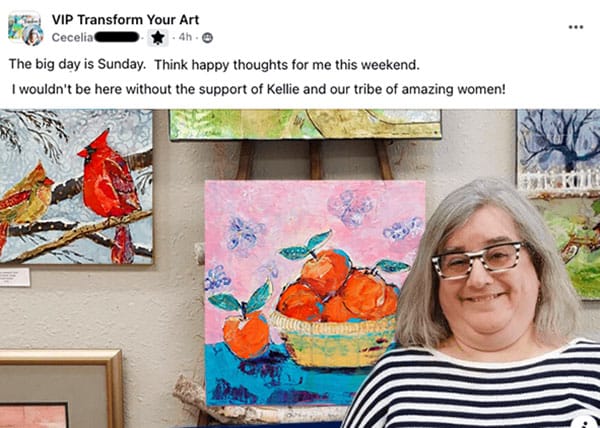Screen dimensions: 600x428
Task: Click the 4h post timestamp
Action: pyautogui.click(x=185, y=37)
